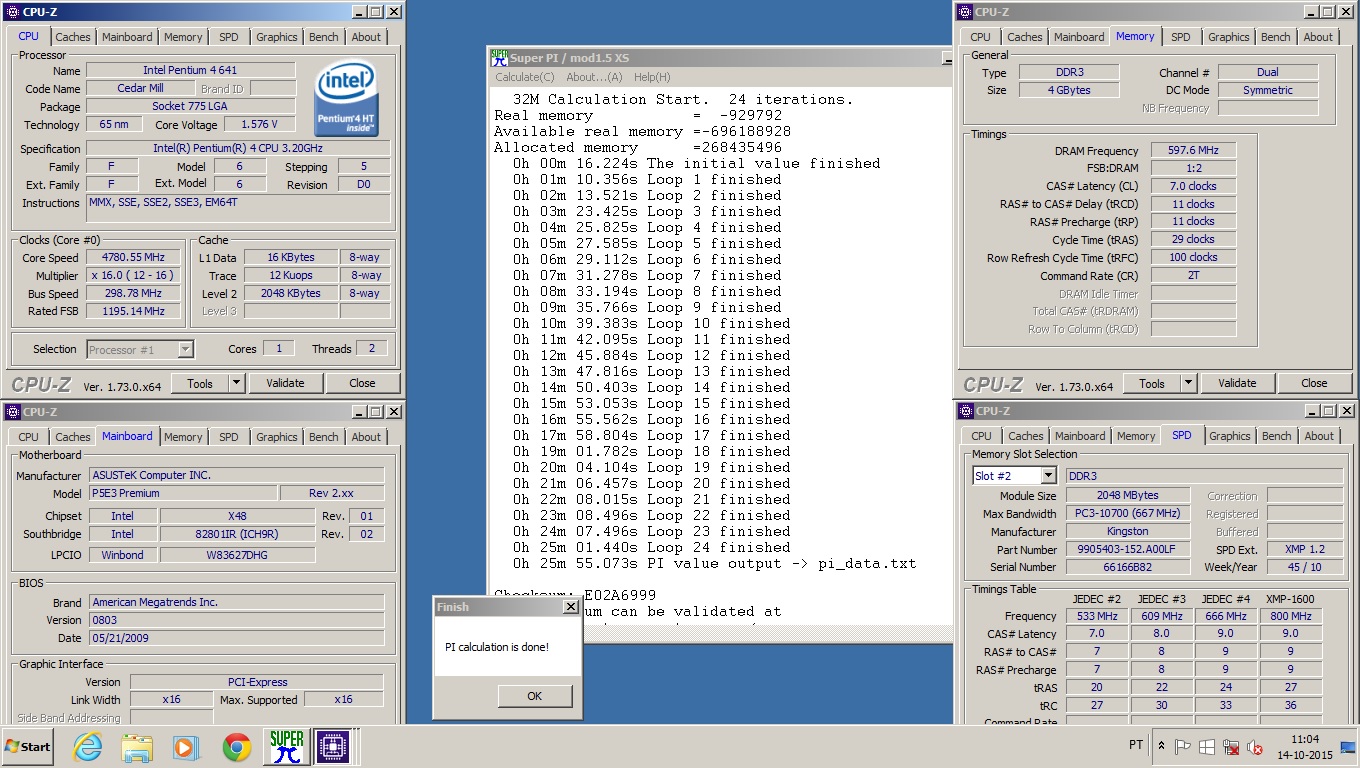Open the Help(H) menu in Super PI
The height and width of the screenshot is (768, 1360).
[652, 77]
